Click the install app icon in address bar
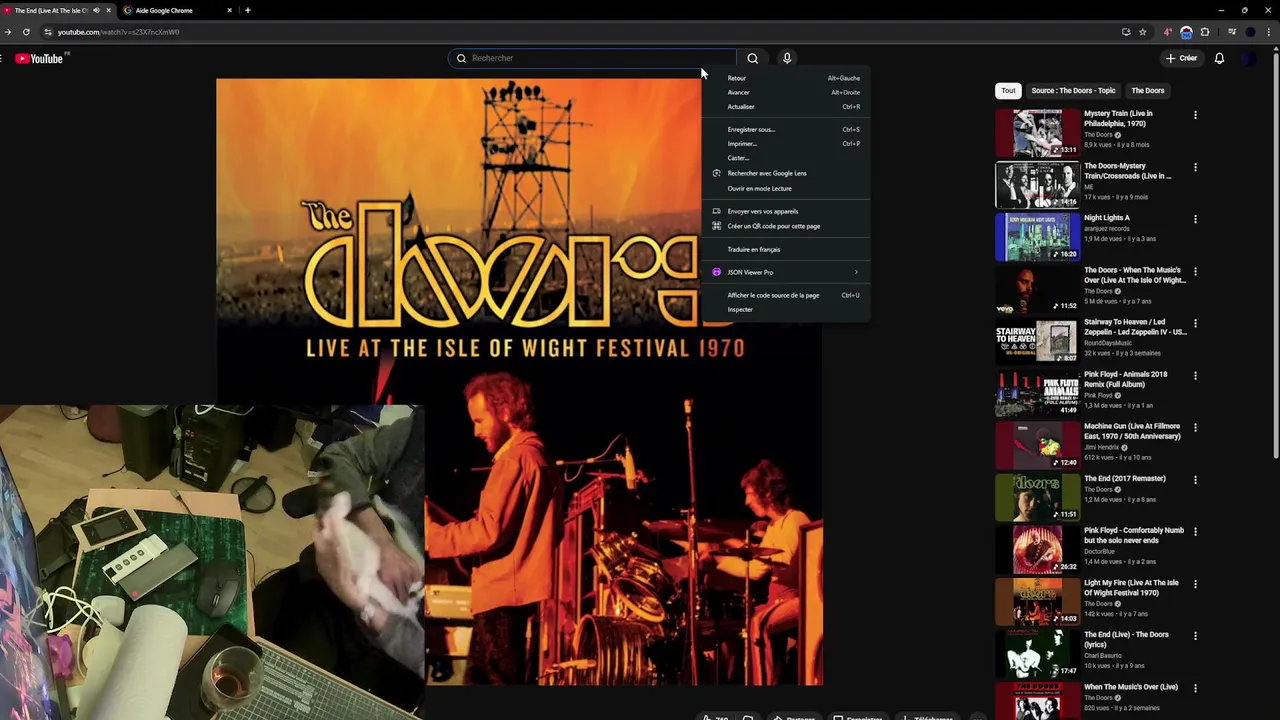The image size is (1280, 720). click(x=1126, y=32)
